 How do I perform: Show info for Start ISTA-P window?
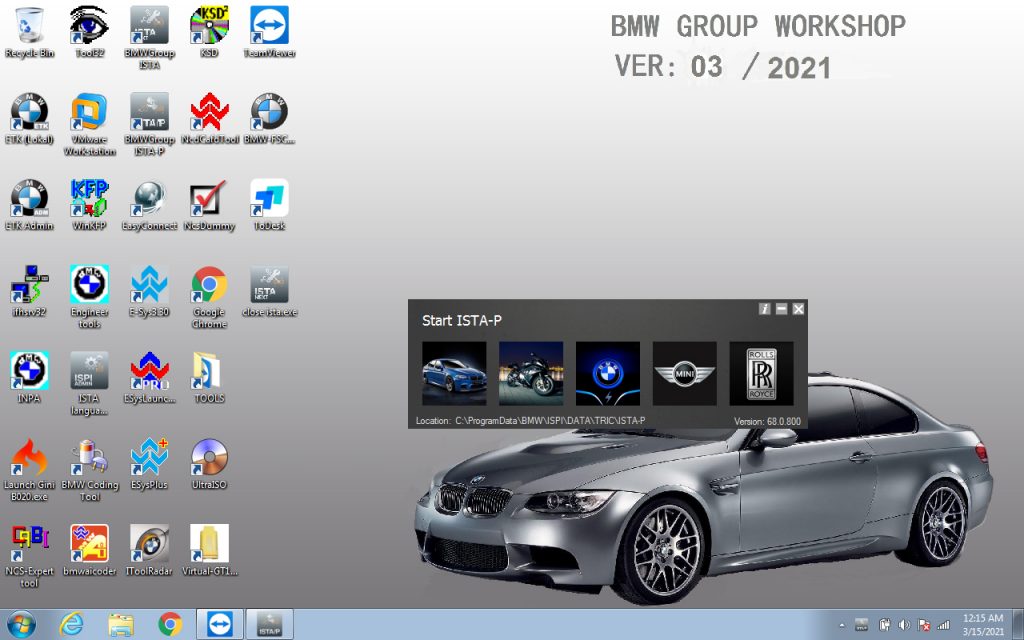click(x=765, y=309)
